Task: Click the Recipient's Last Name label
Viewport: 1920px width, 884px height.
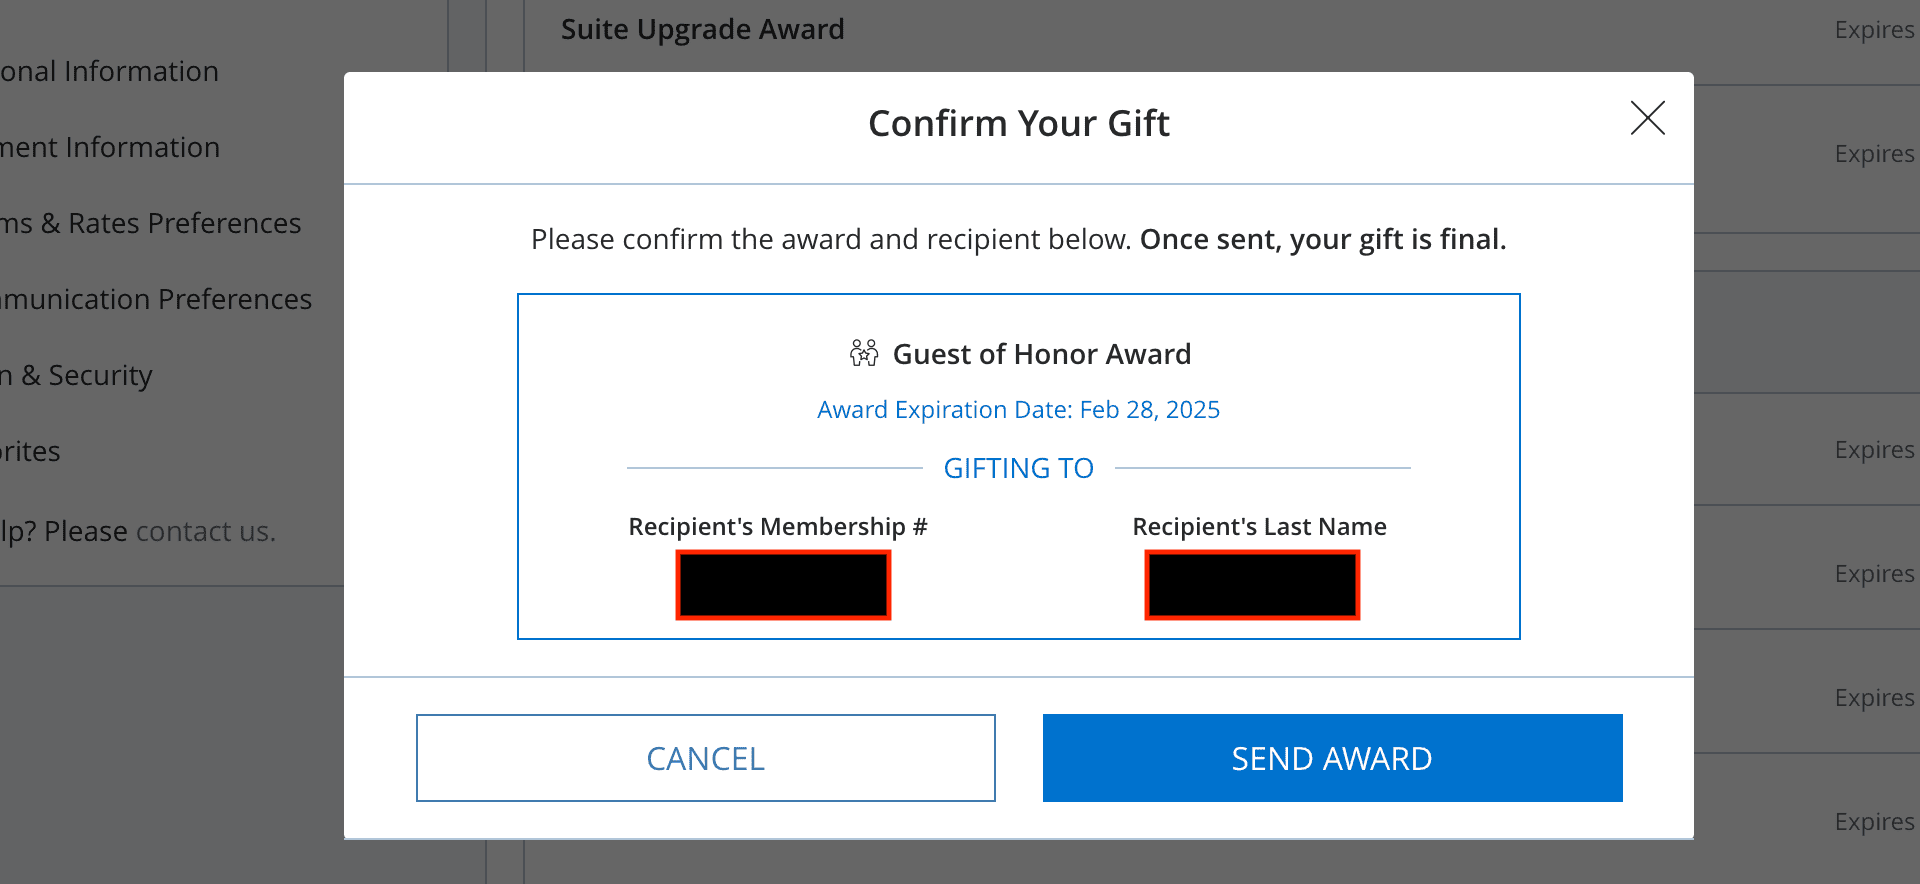Action: (x=1259, y=527)
